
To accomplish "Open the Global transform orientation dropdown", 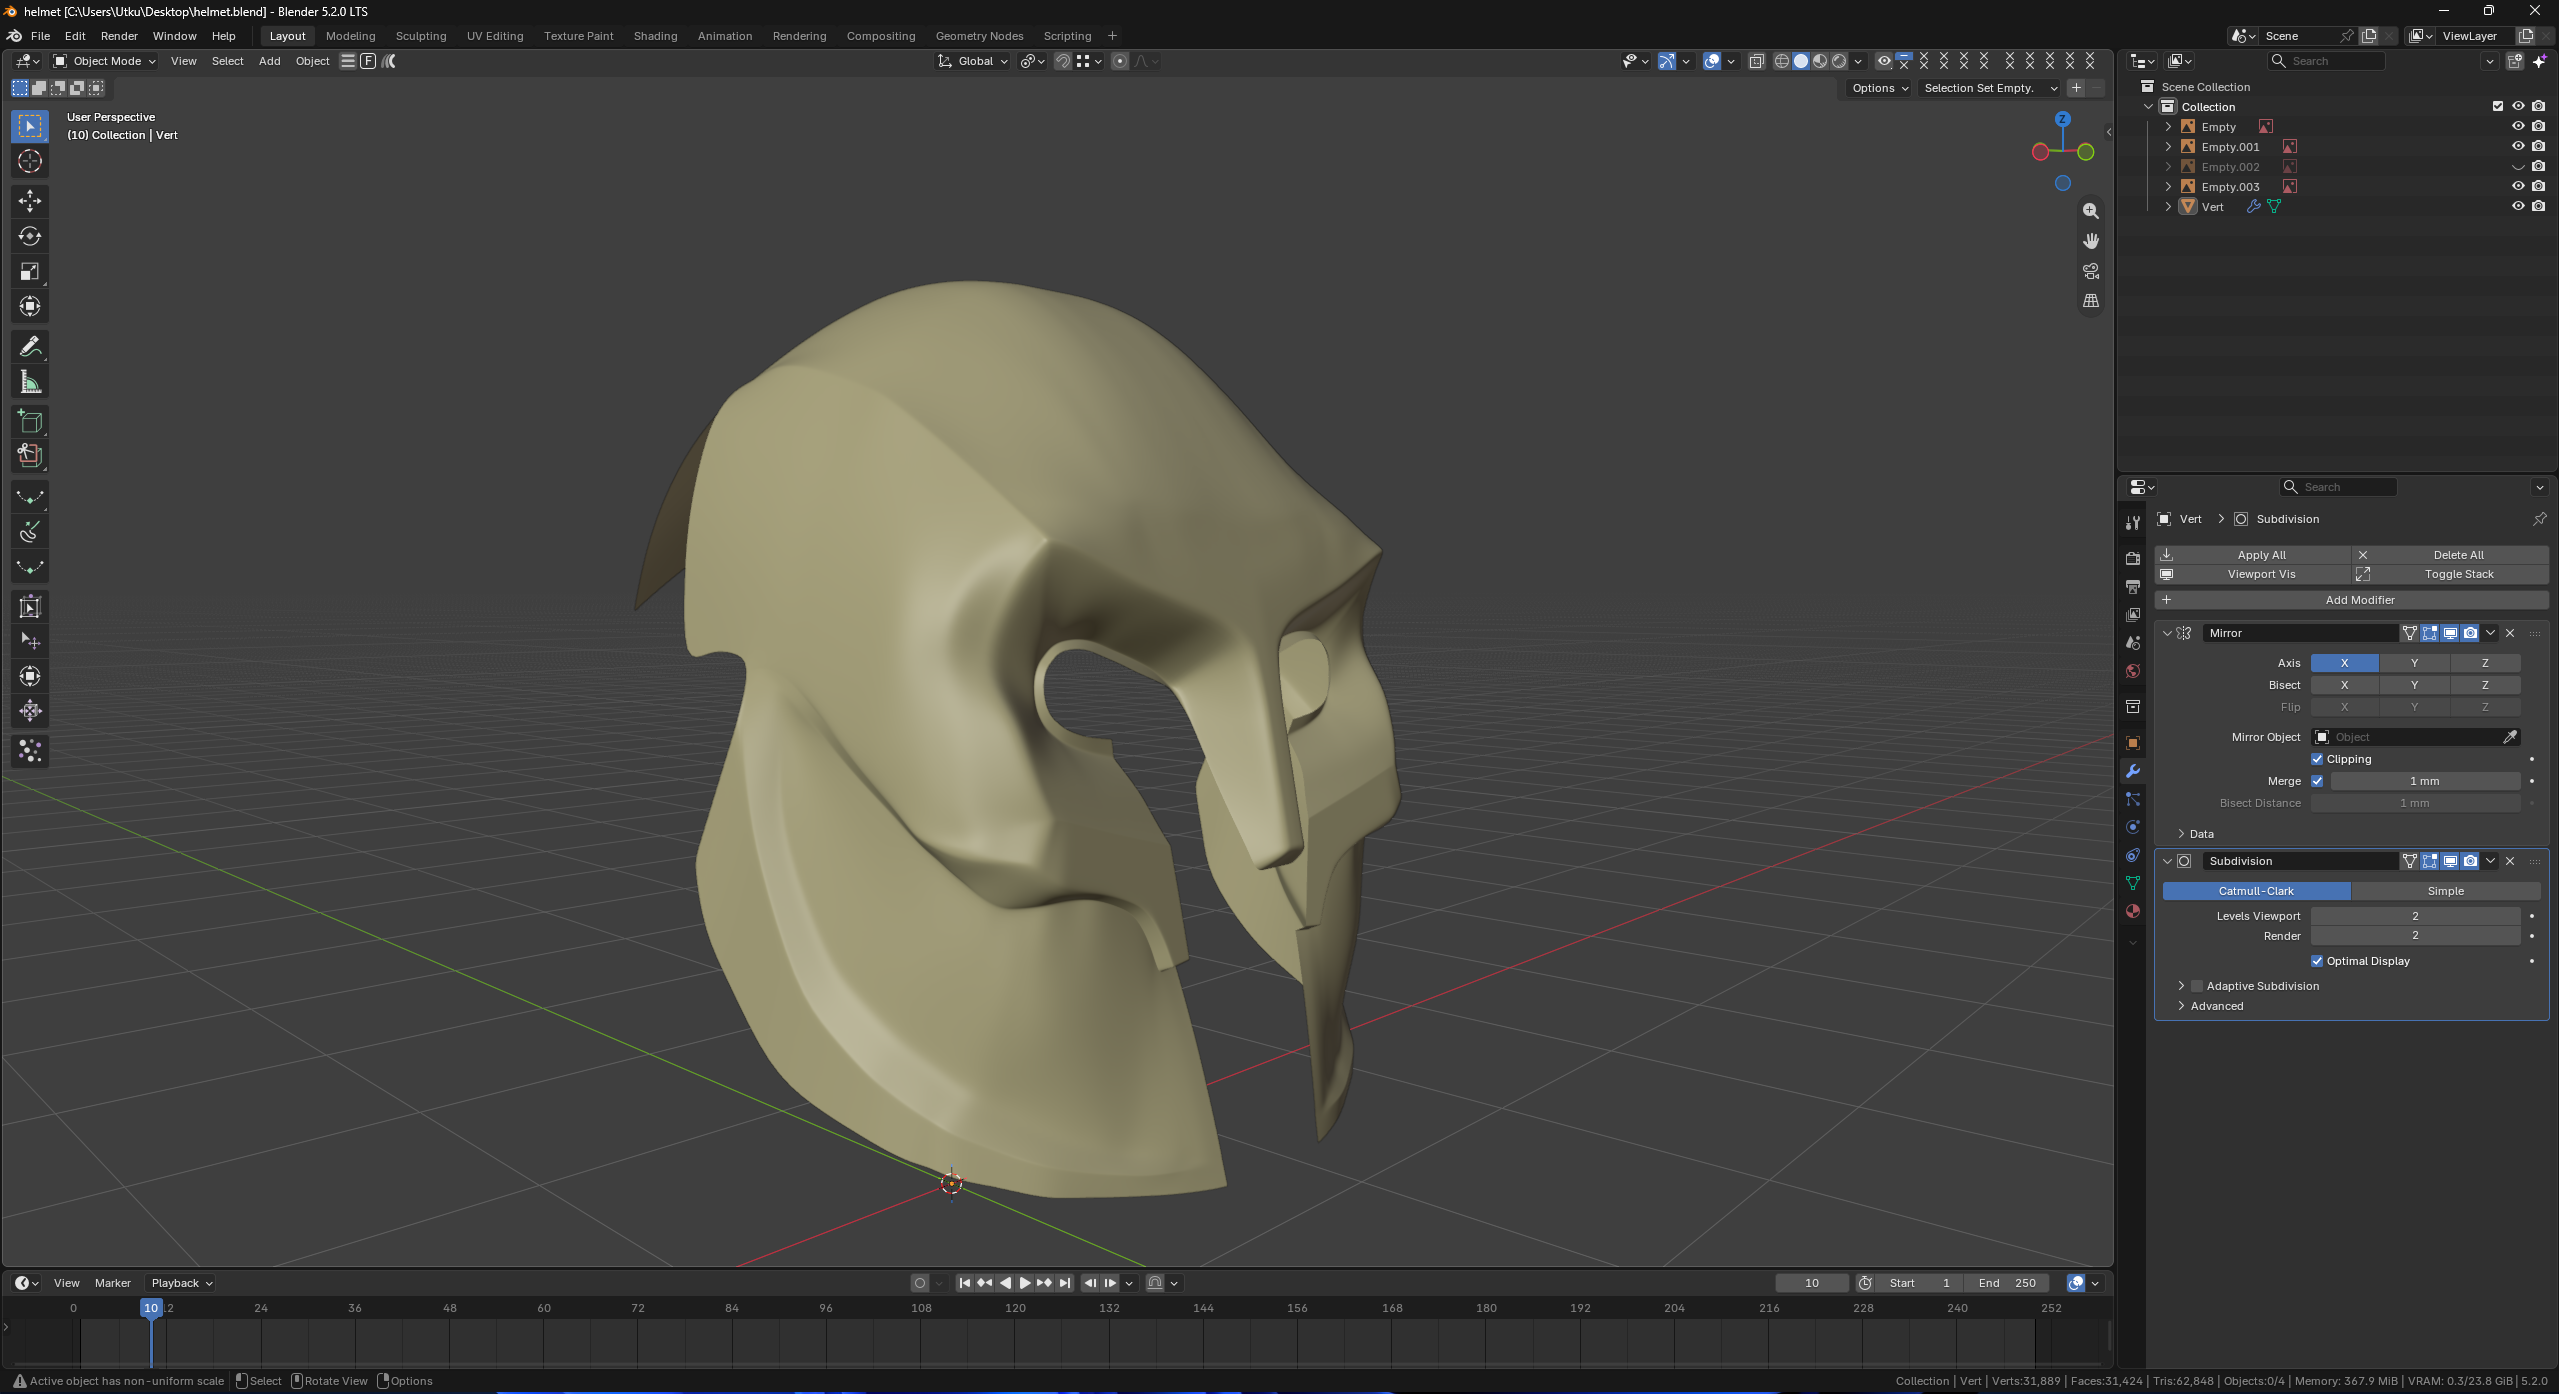I will tap(973, 61).
